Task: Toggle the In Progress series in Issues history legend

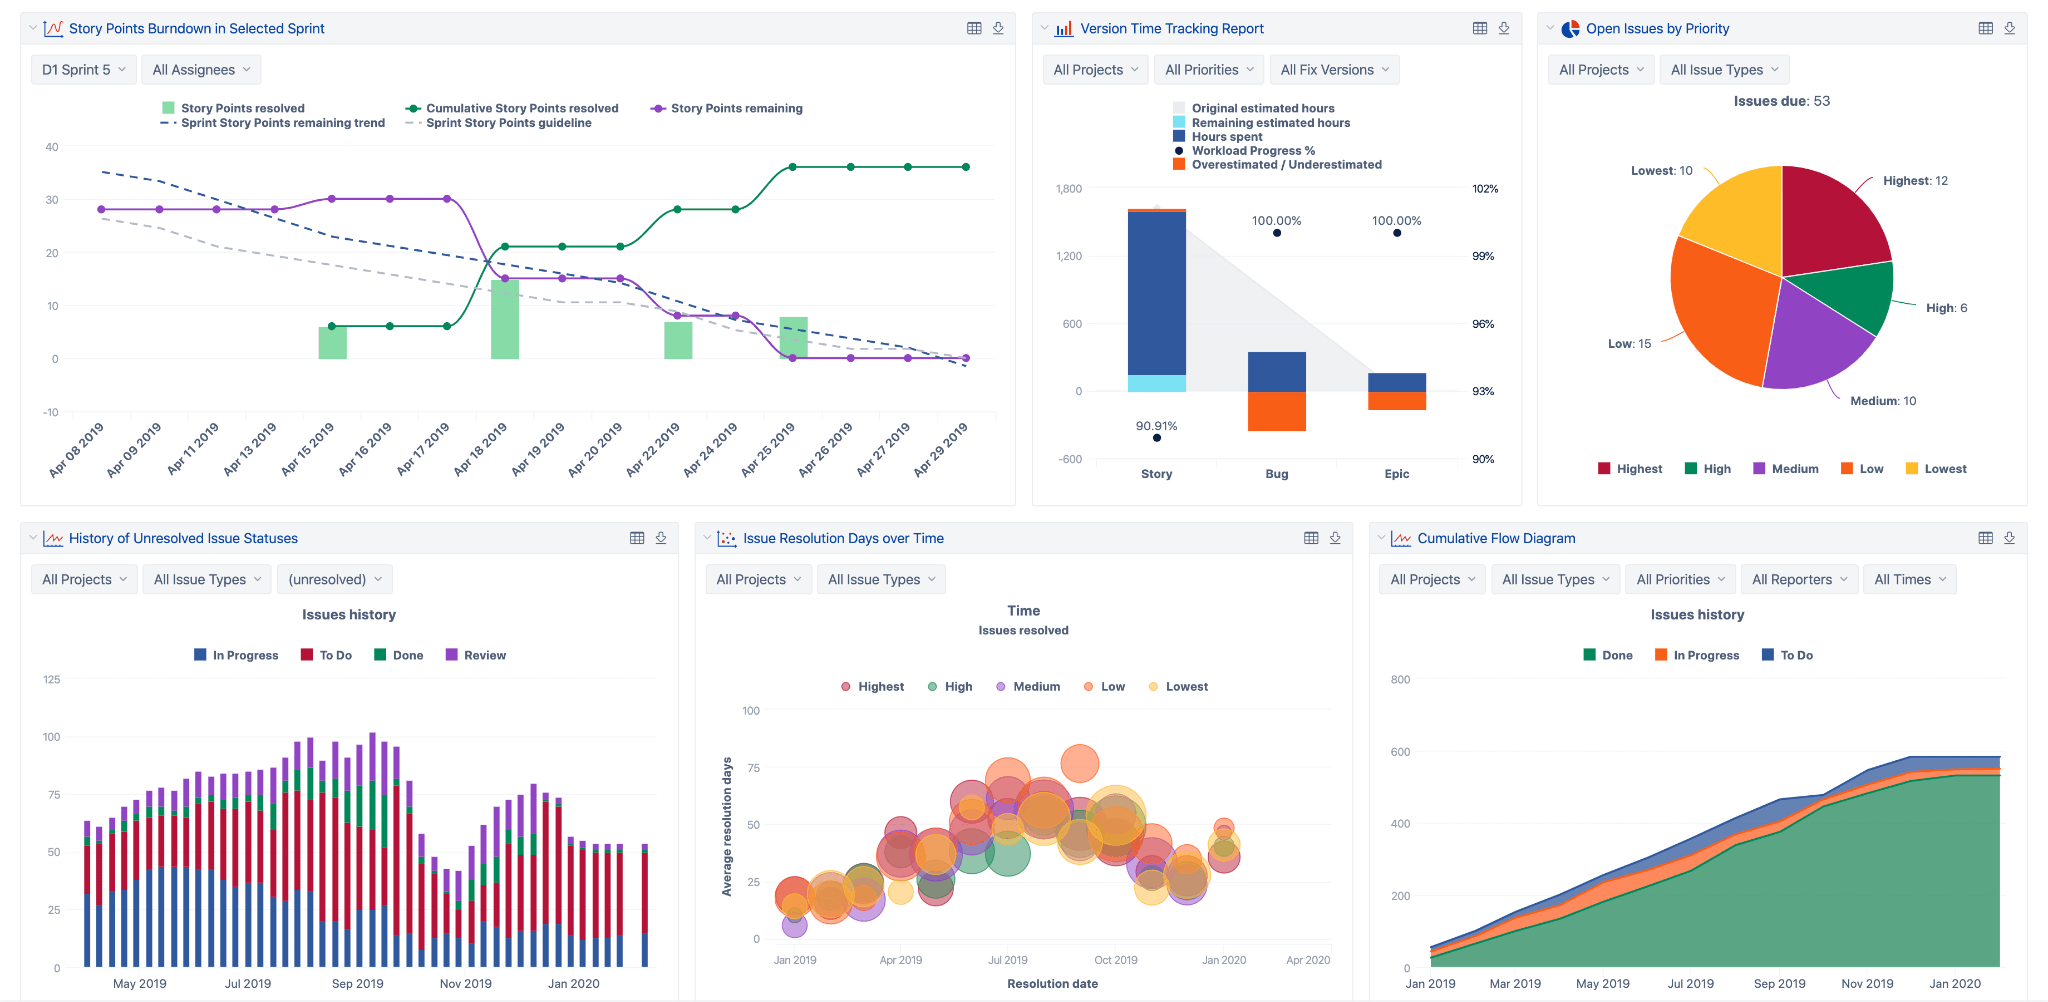Action: click(236, 655)
